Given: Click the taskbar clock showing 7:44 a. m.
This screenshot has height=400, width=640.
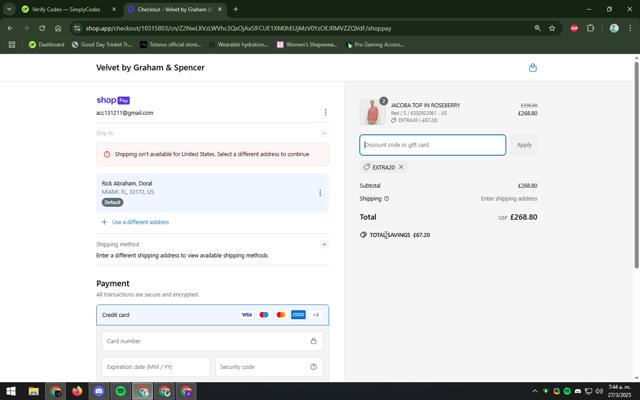Looking at the screenshot, I should 619,391.
